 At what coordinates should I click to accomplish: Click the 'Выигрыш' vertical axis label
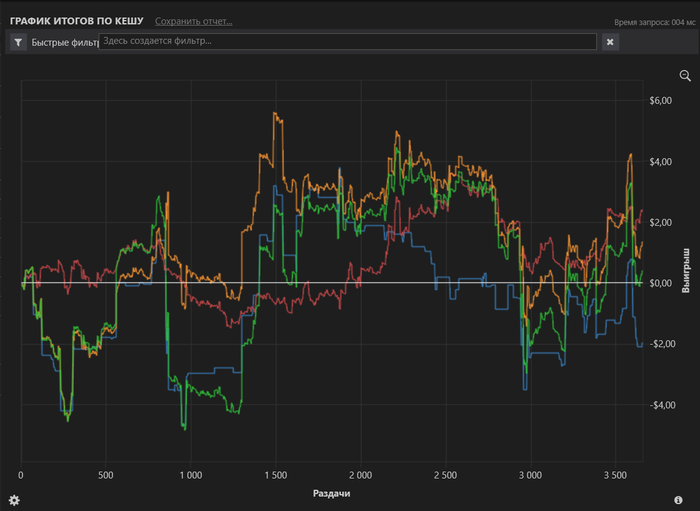click(686, 268)
